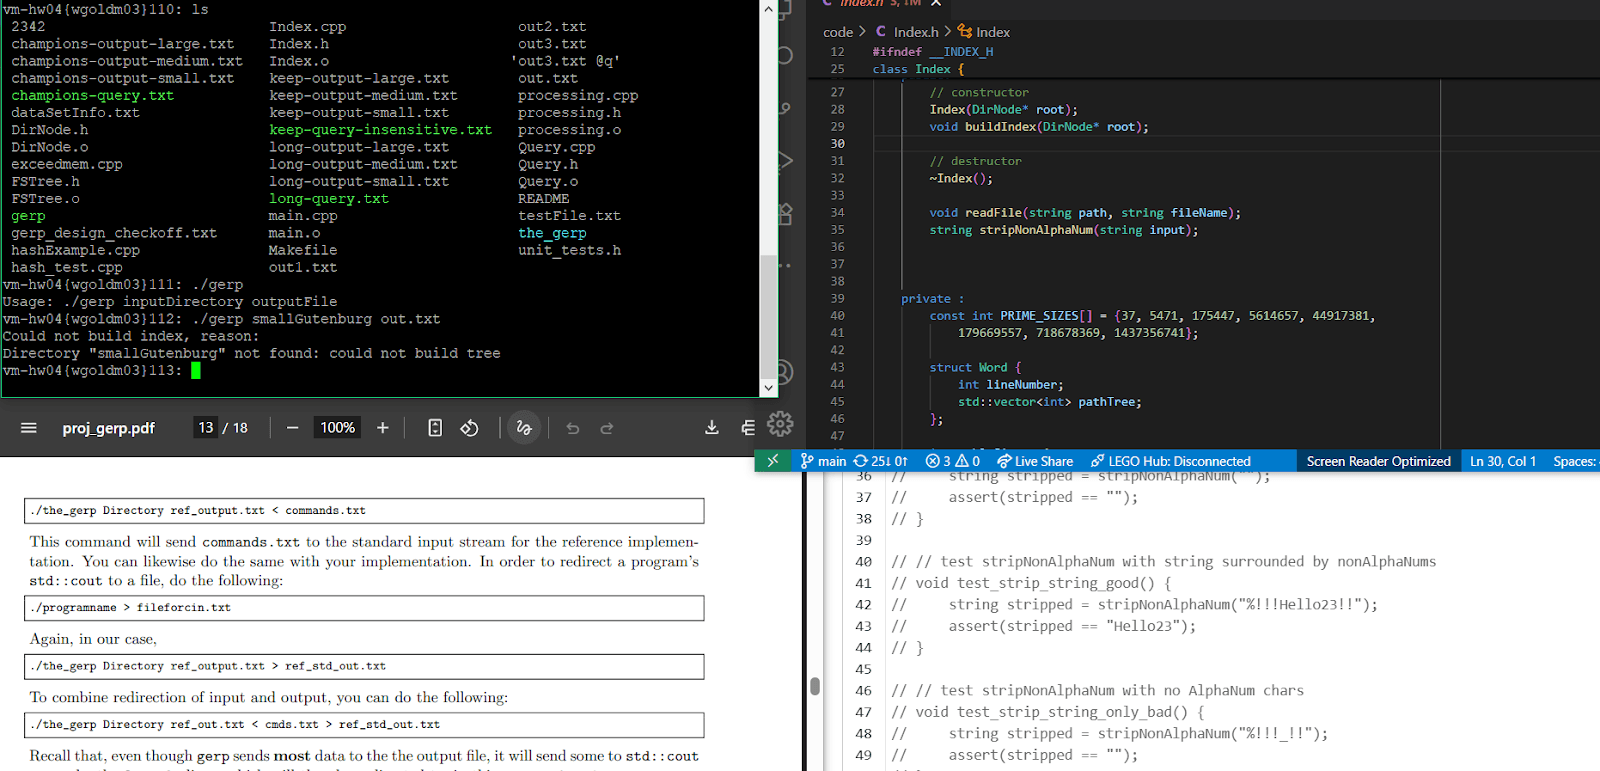
Task: Rotate the PDF counterclockwise
Action: (x=469, y=428)
